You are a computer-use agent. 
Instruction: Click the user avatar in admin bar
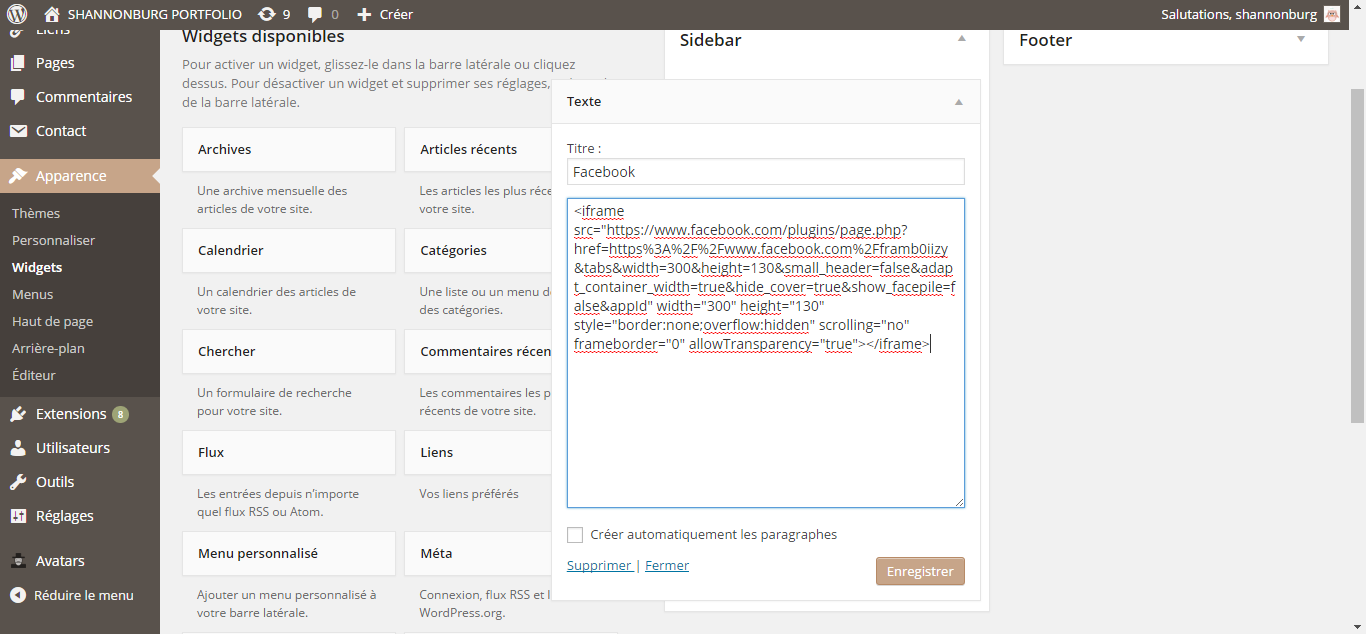1332,14
